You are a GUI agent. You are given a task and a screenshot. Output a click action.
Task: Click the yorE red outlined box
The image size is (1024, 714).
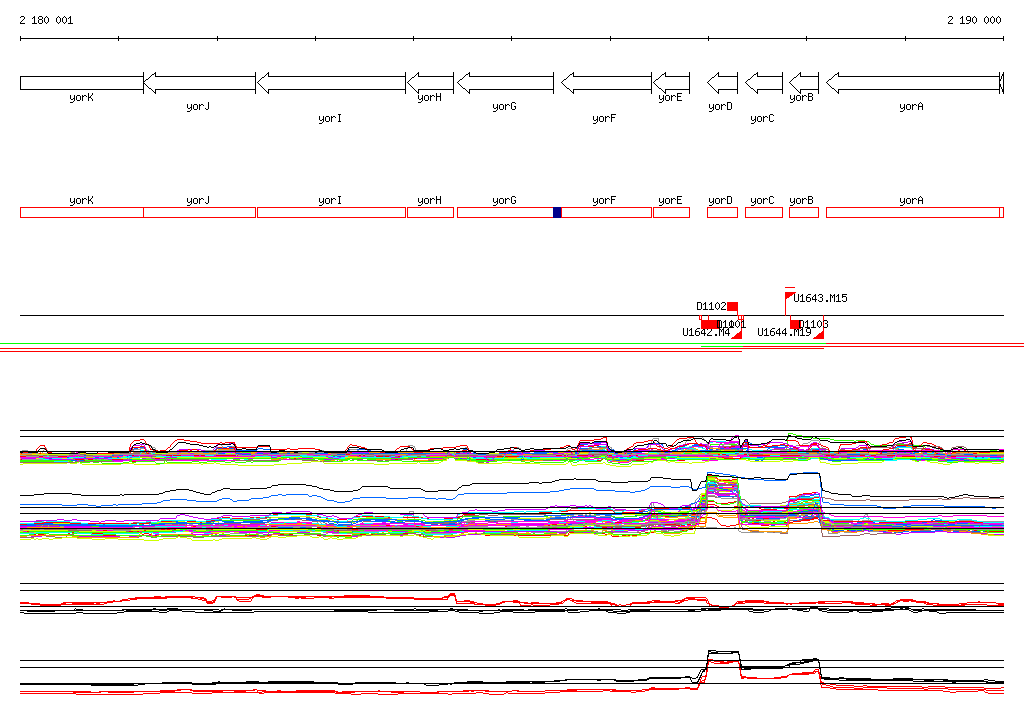point(671,212)
